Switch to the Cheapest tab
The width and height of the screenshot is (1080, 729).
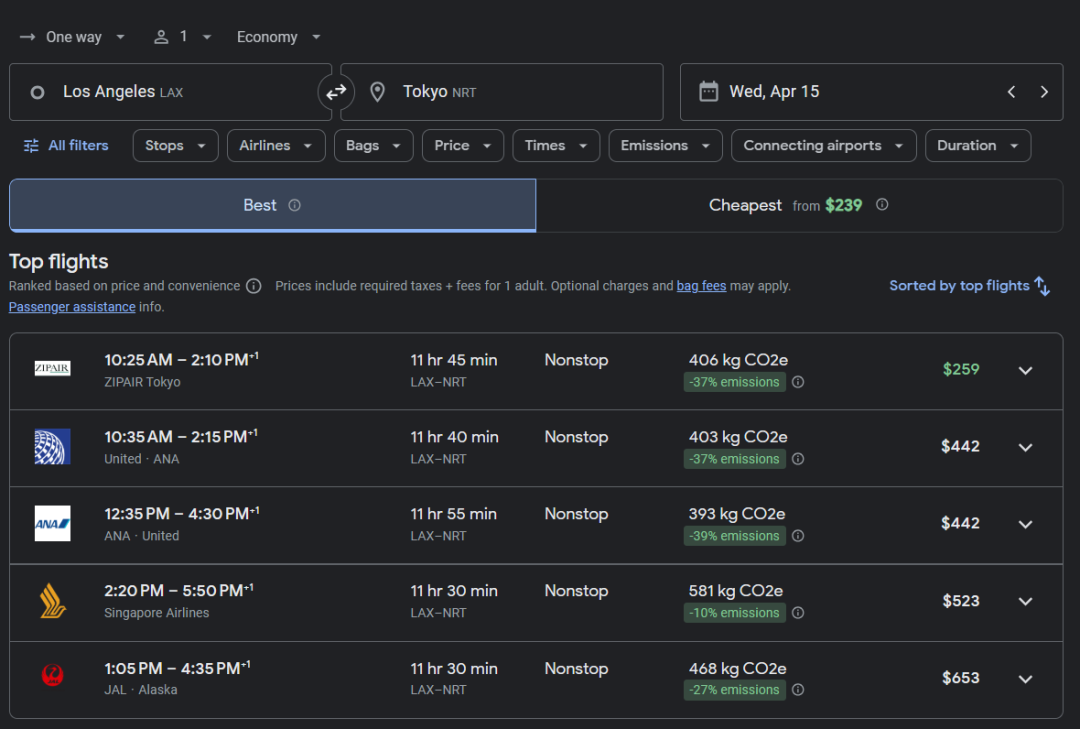pyautogui.click(x=798, y=205)
